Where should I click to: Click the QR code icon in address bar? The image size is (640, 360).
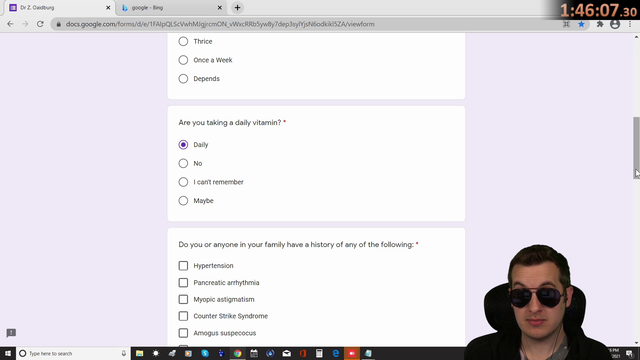(x=567, y=24)
